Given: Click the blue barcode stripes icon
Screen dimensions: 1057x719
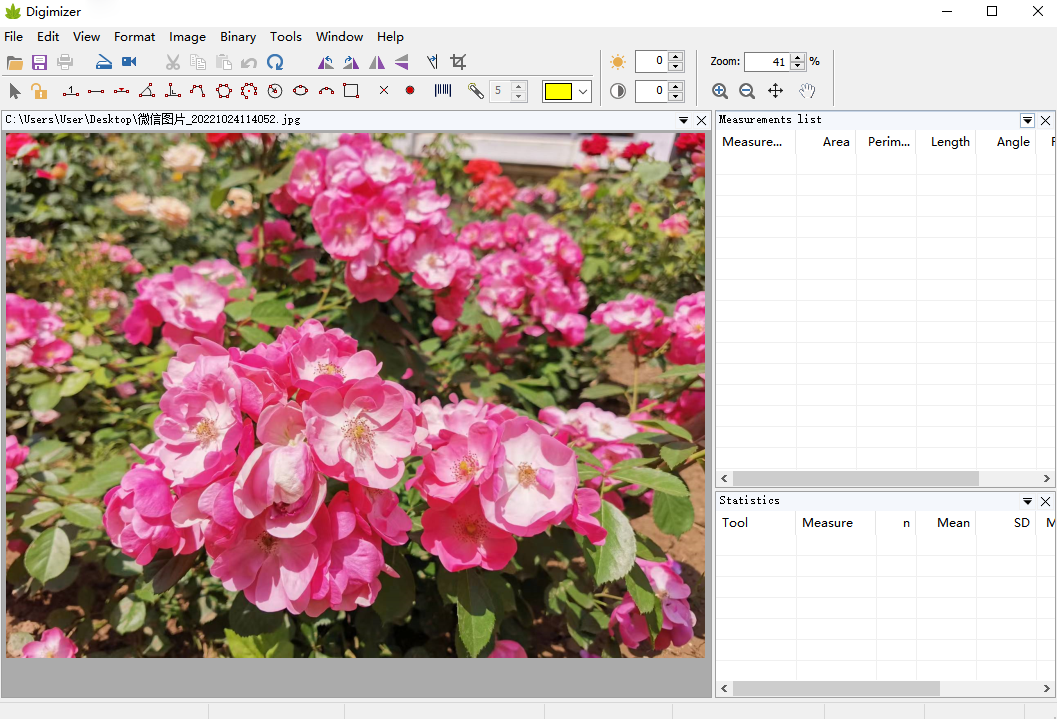Looking at the screenshot, I should (443, 90).
